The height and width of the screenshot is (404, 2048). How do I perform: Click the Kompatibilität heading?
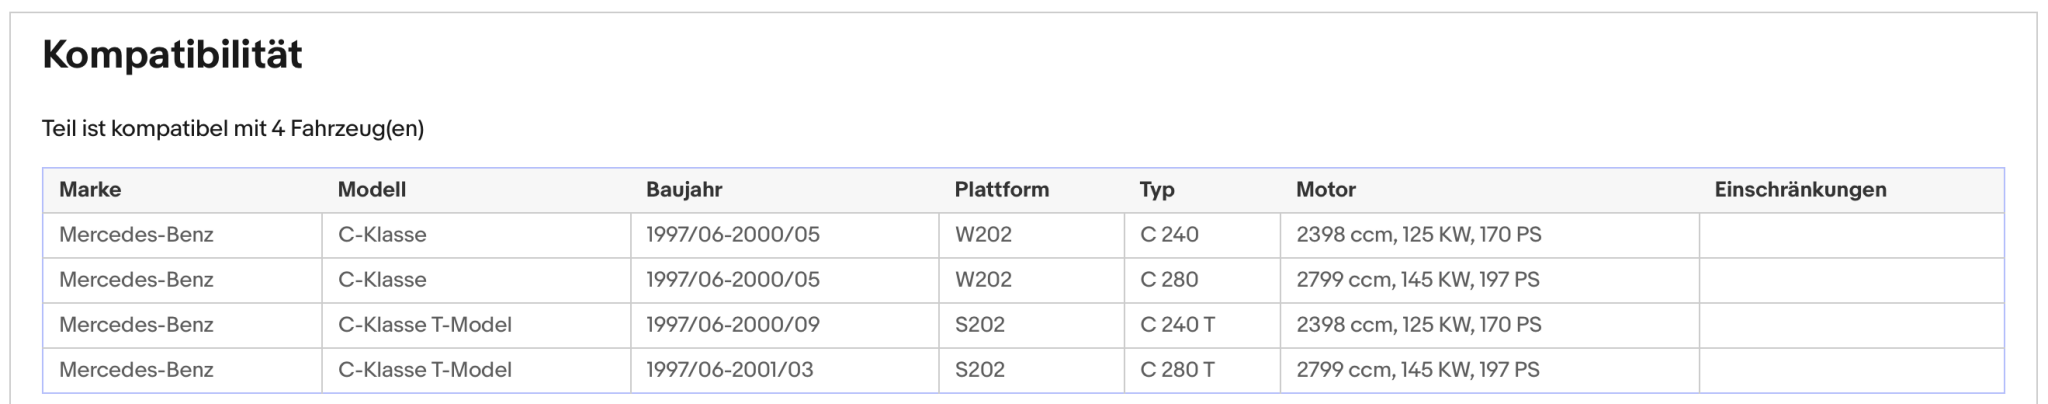(x=172, y=54)
